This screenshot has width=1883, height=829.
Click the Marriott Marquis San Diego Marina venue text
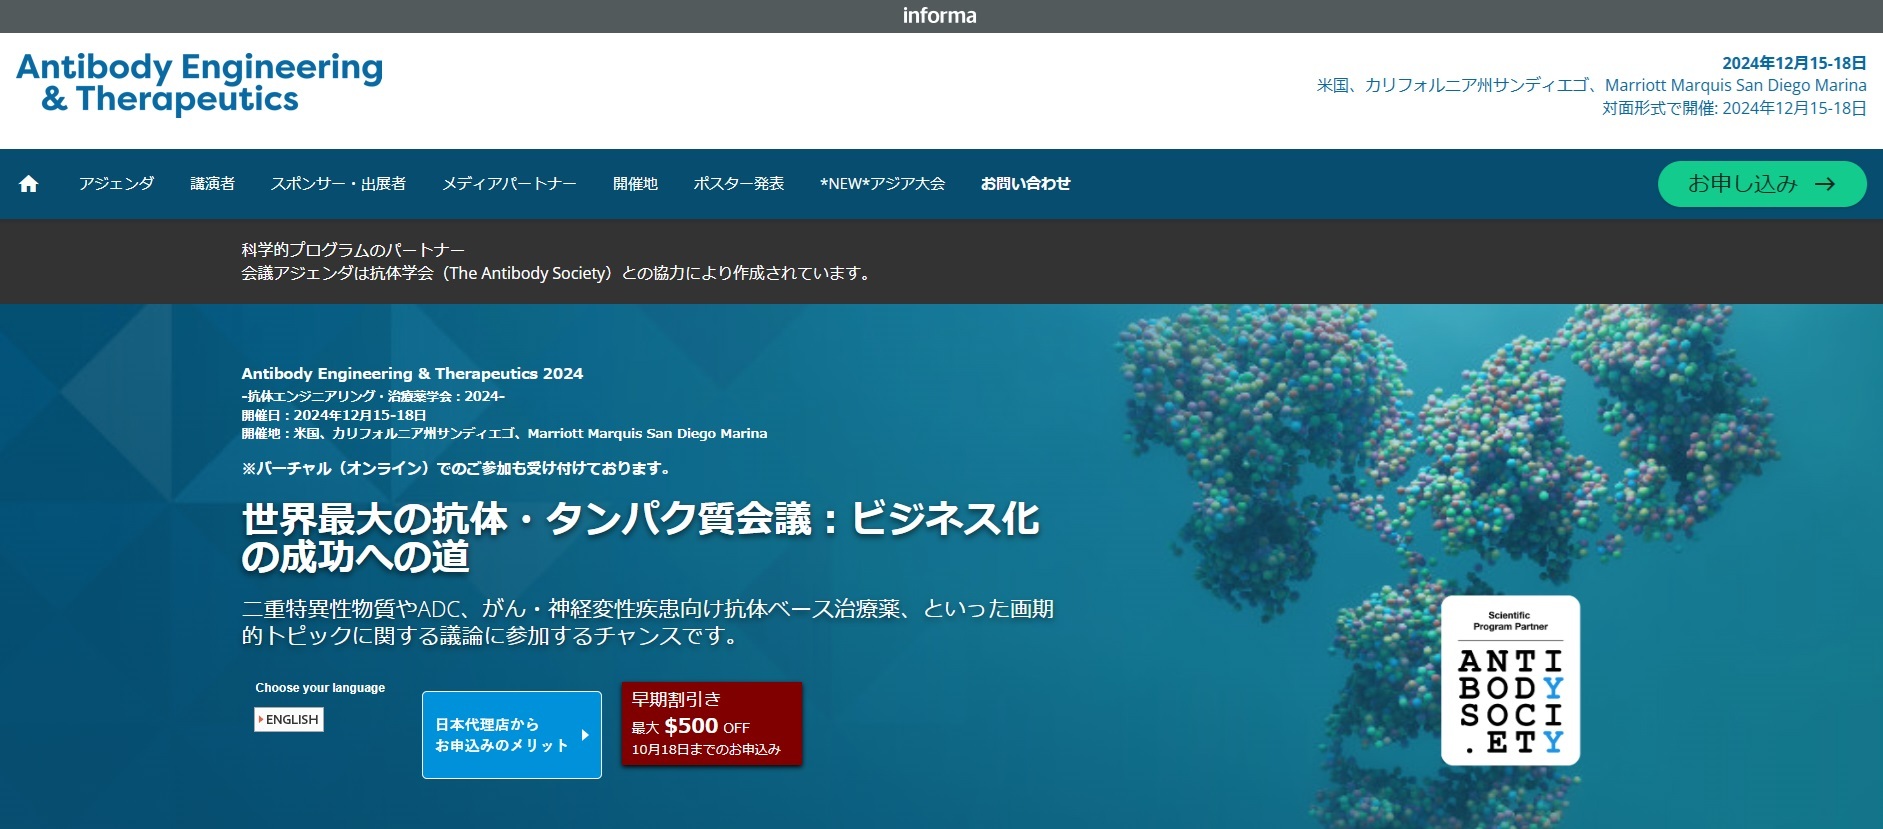click(1736, 86)
